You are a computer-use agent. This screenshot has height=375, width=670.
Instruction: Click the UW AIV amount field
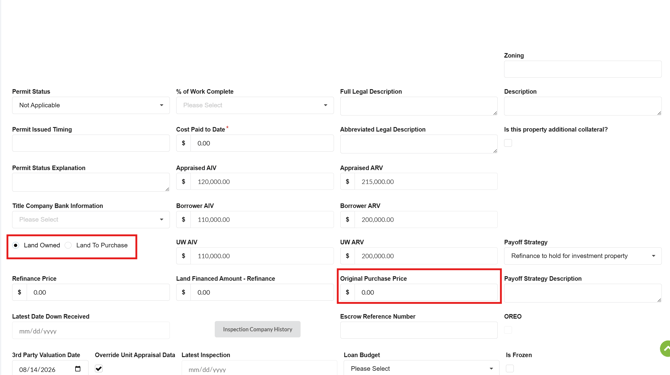tap(262, 256)
